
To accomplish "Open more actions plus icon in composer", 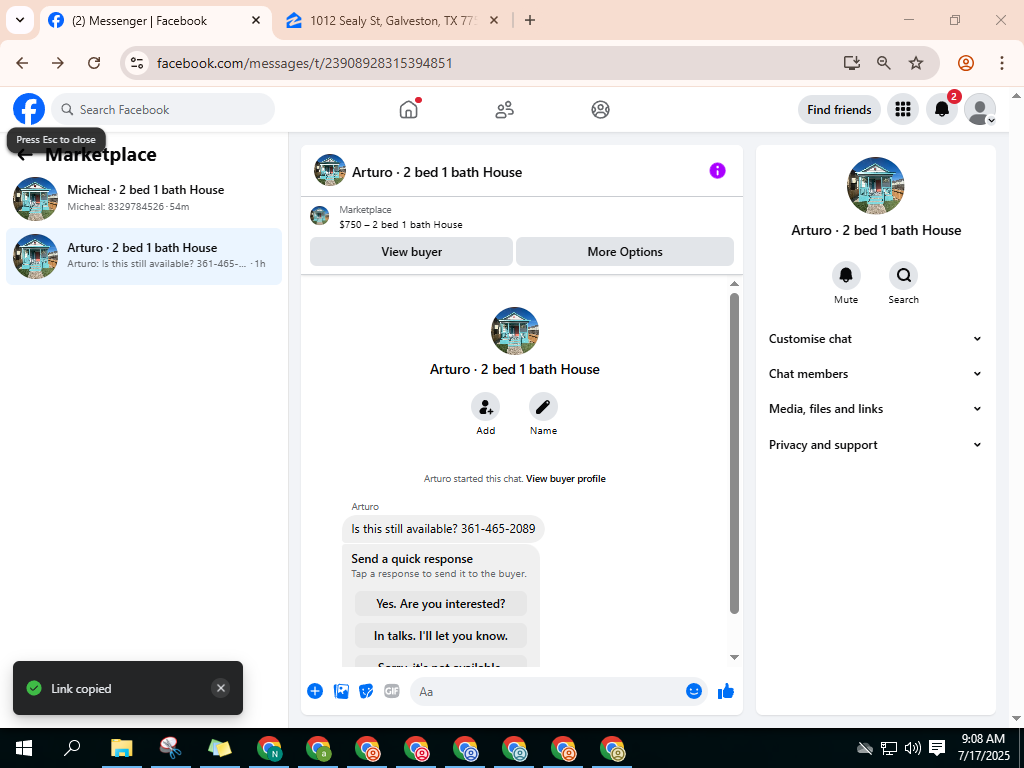I will [315, 691].
